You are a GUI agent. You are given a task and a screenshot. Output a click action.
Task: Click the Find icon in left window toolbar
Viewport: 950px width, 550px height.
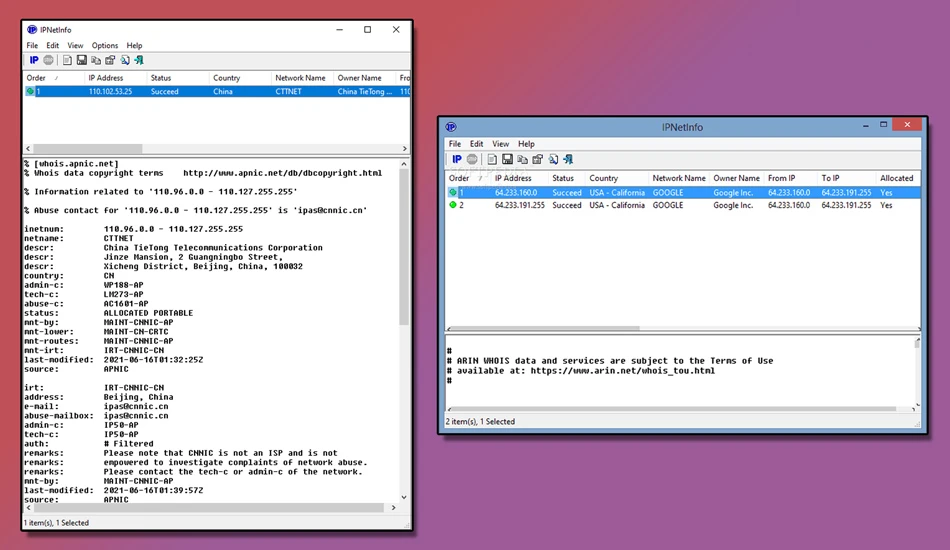click(125, 60)
